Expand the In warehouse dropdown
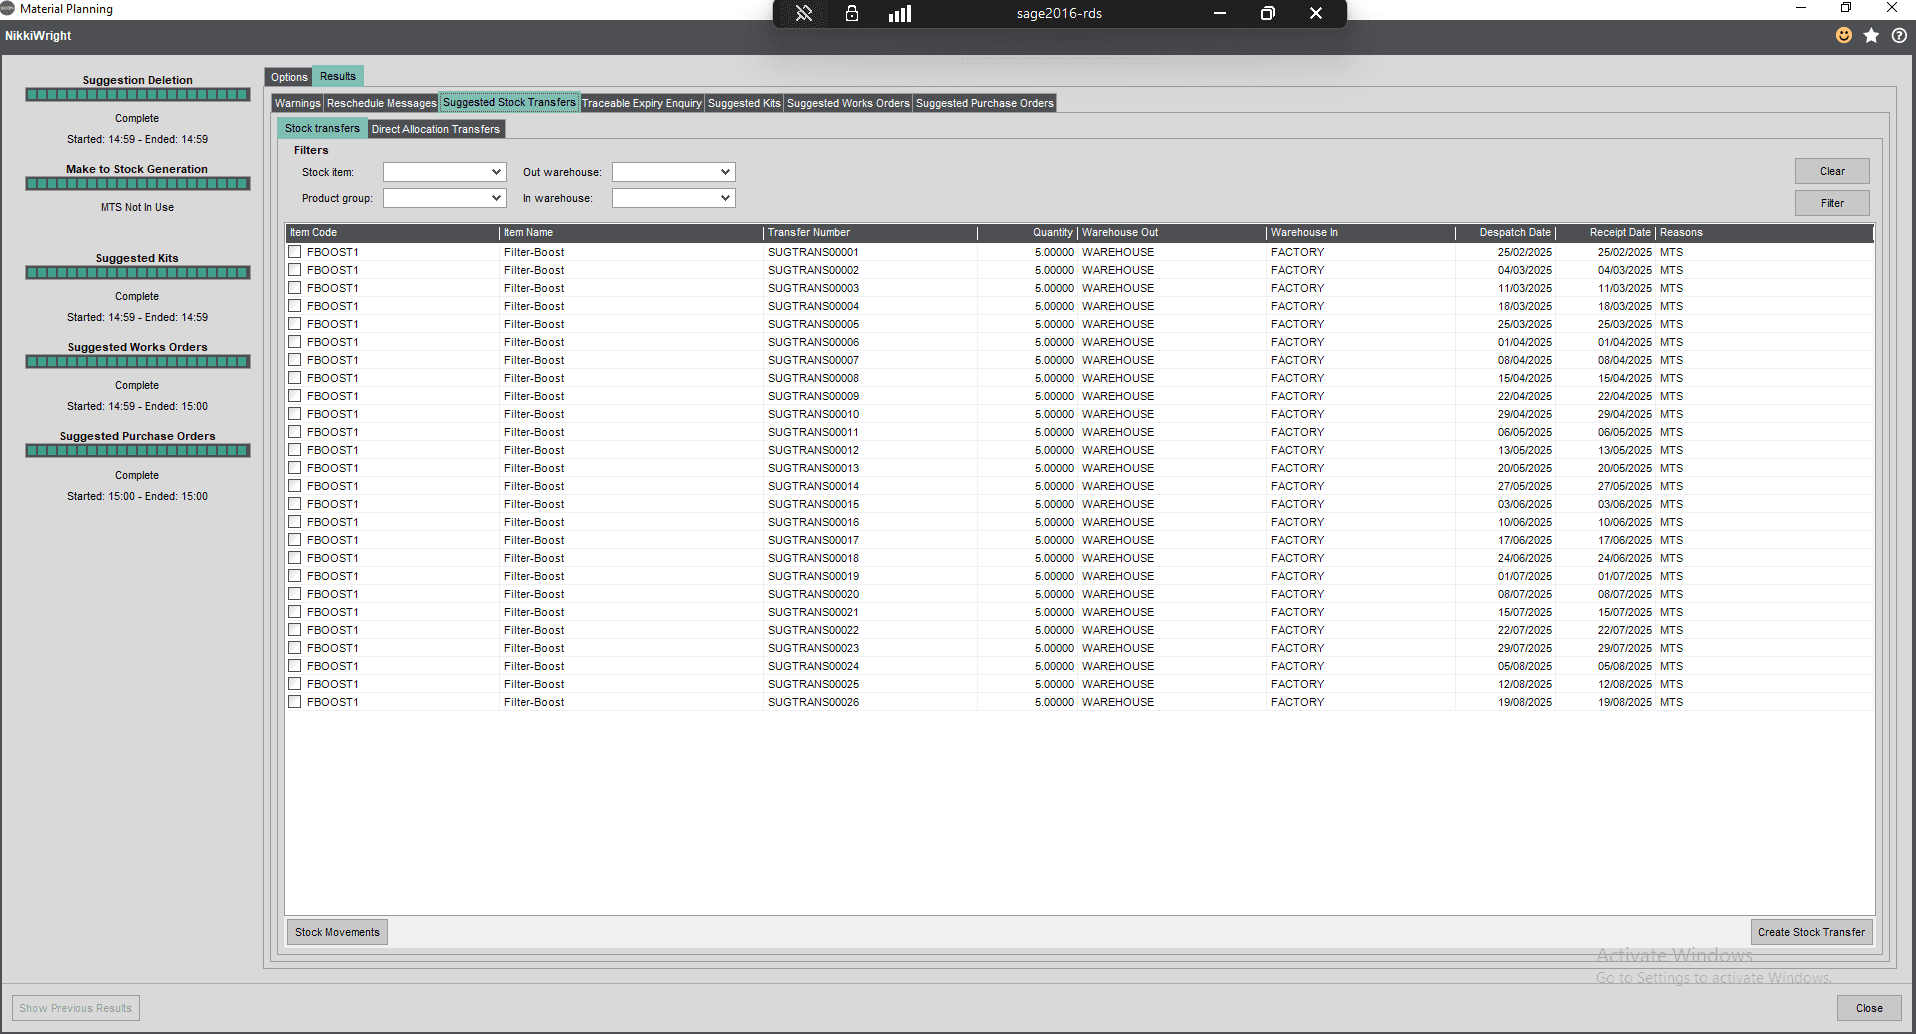Viewport: 1916px width, 1034px height. tap(674, 198)
